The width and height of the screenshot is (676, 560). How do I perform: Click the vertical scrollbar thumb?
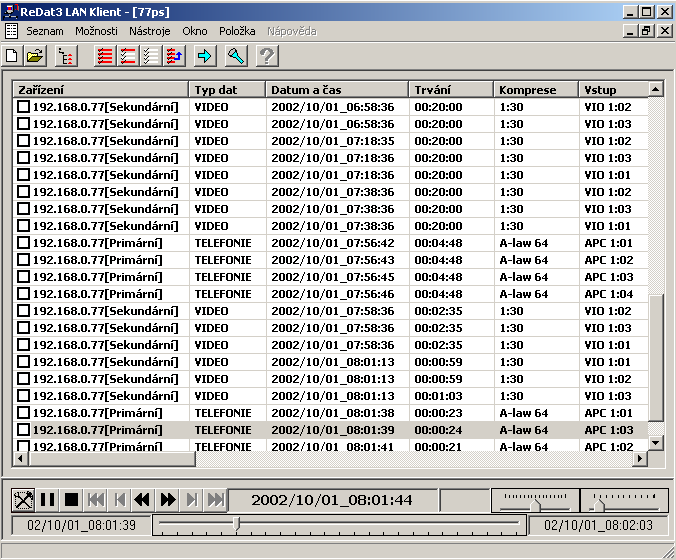point(656,358)
